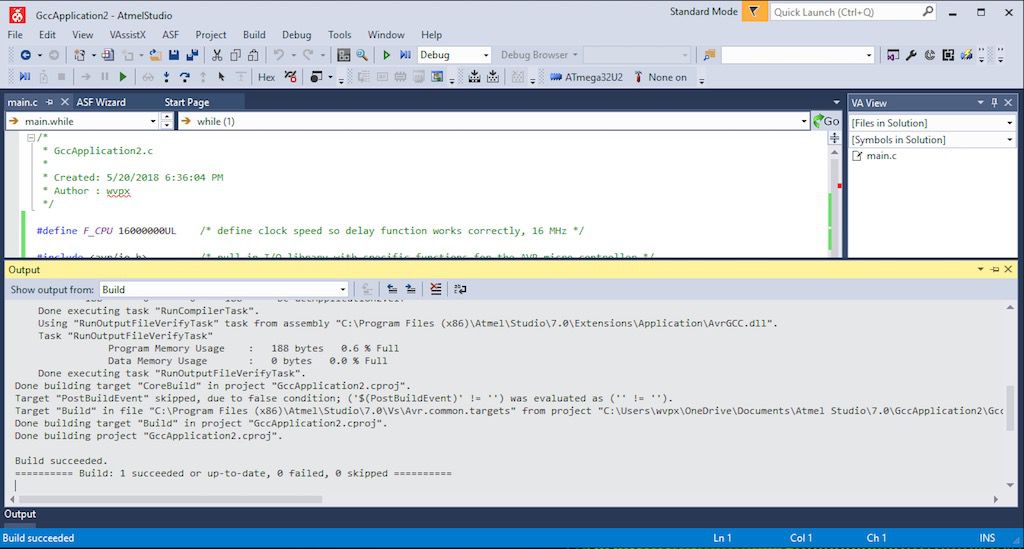Click the orange filter notifications icon
1024x549 pixels.
(x=754, y=12)
